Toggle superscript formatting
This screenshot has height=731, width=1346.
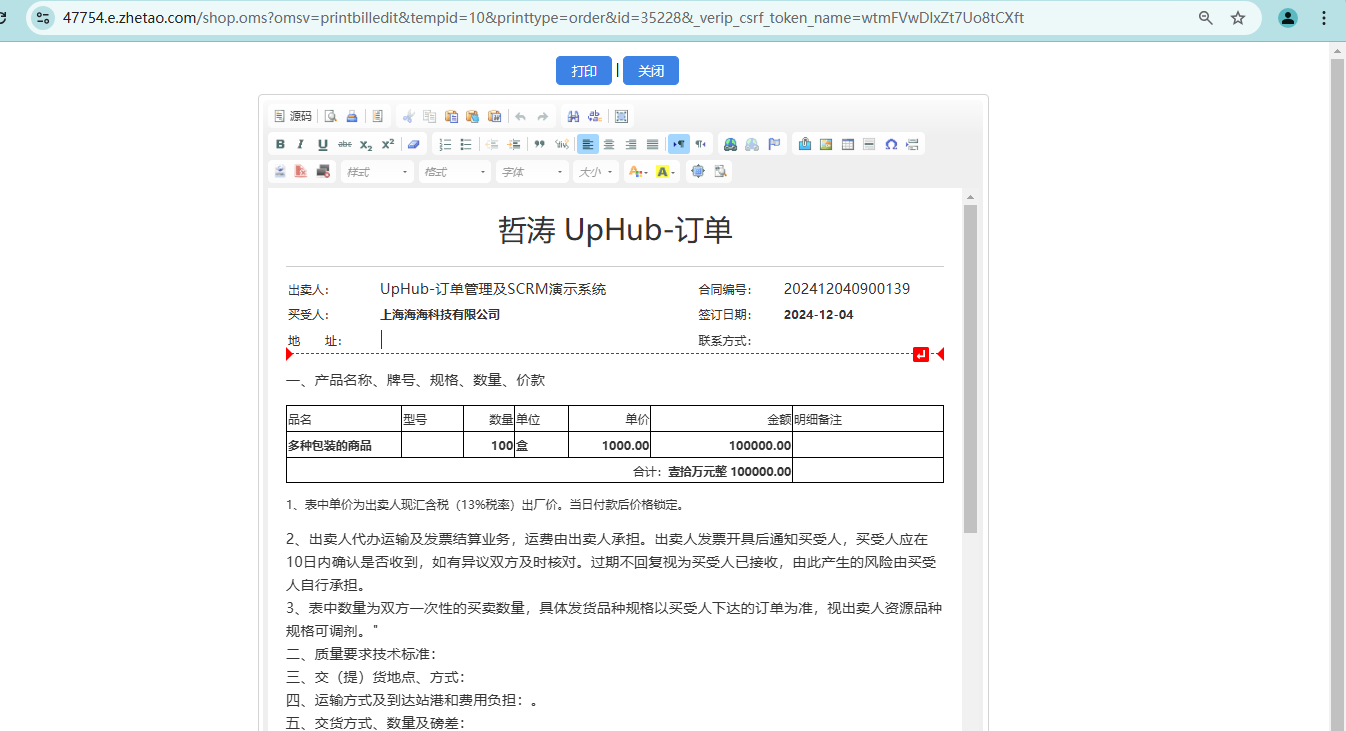[x=387, y=144]
